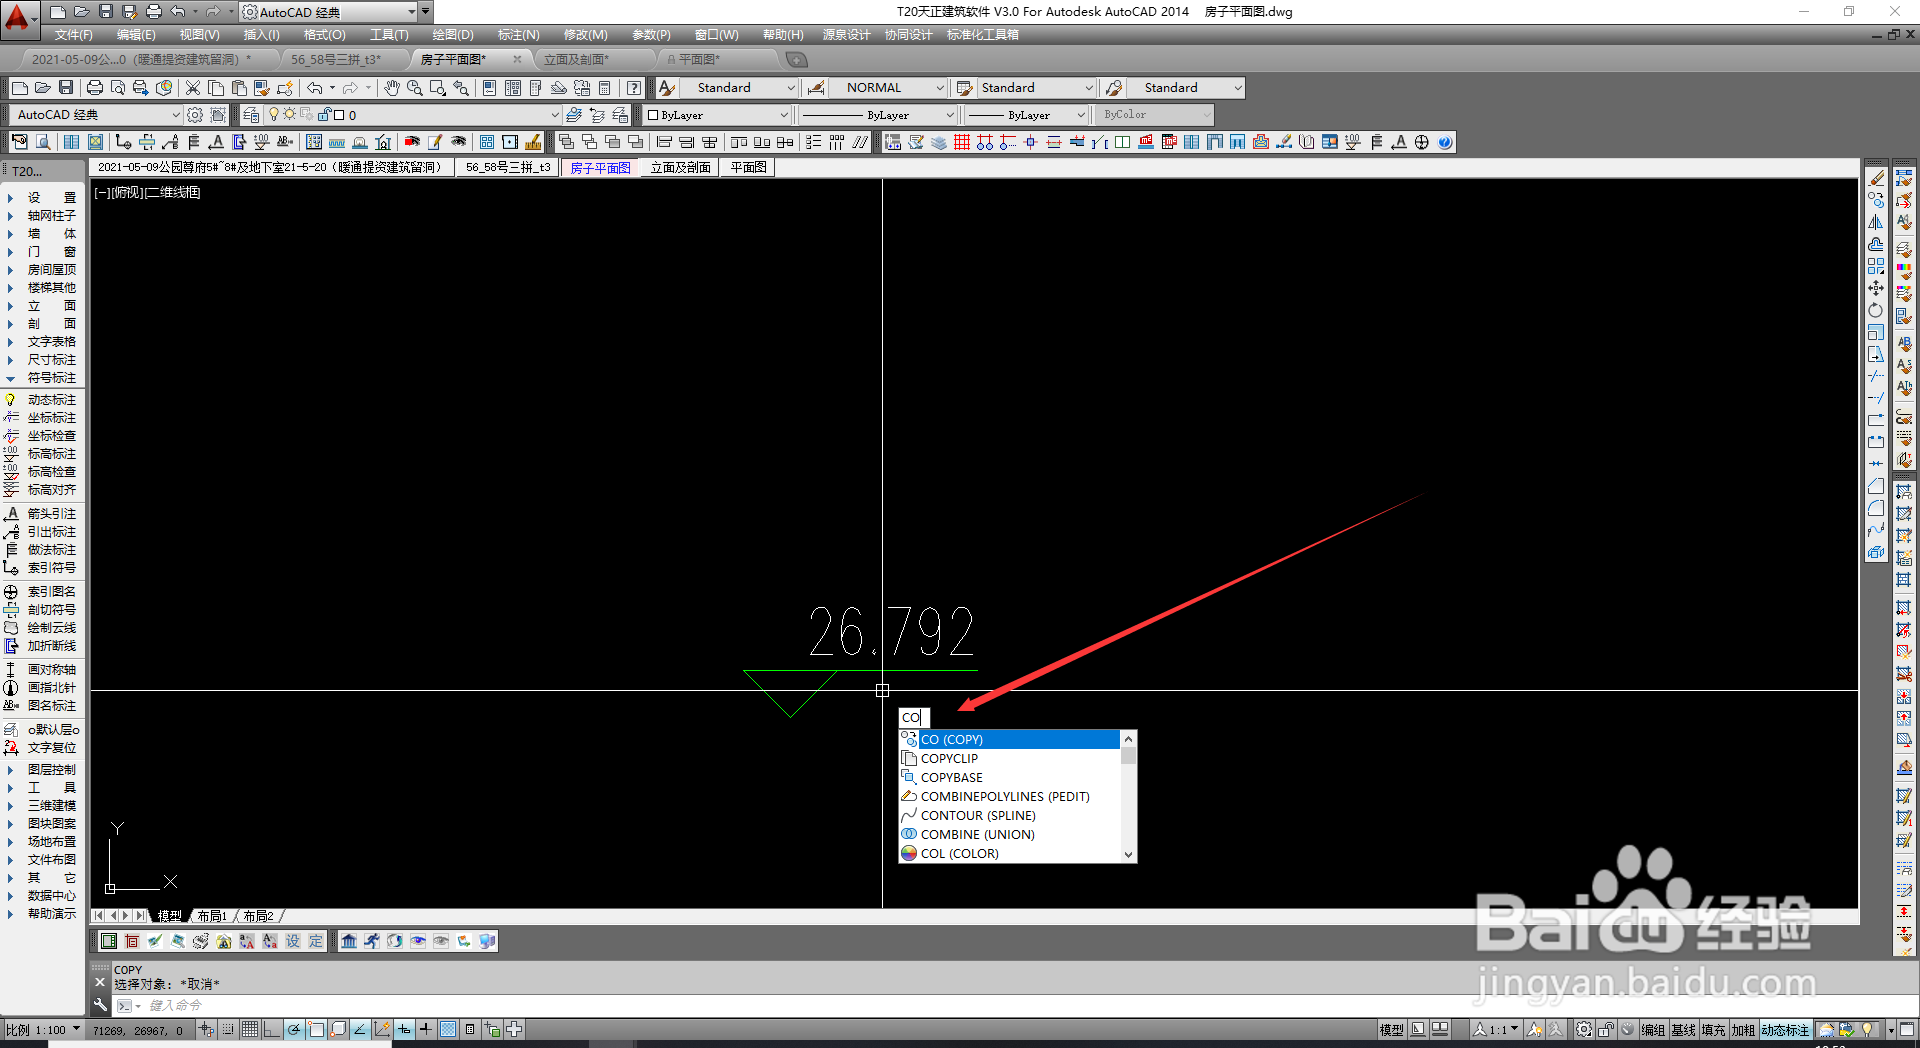Click the command line wrench icon
This screenshot has height=1048, width=1920.
[x=100, y=1005]
